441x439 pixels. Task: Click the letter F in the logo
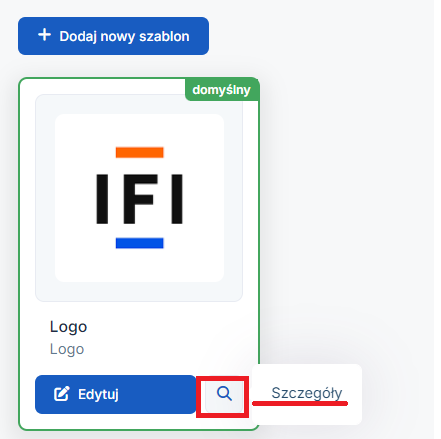click(x=140, y=199)
